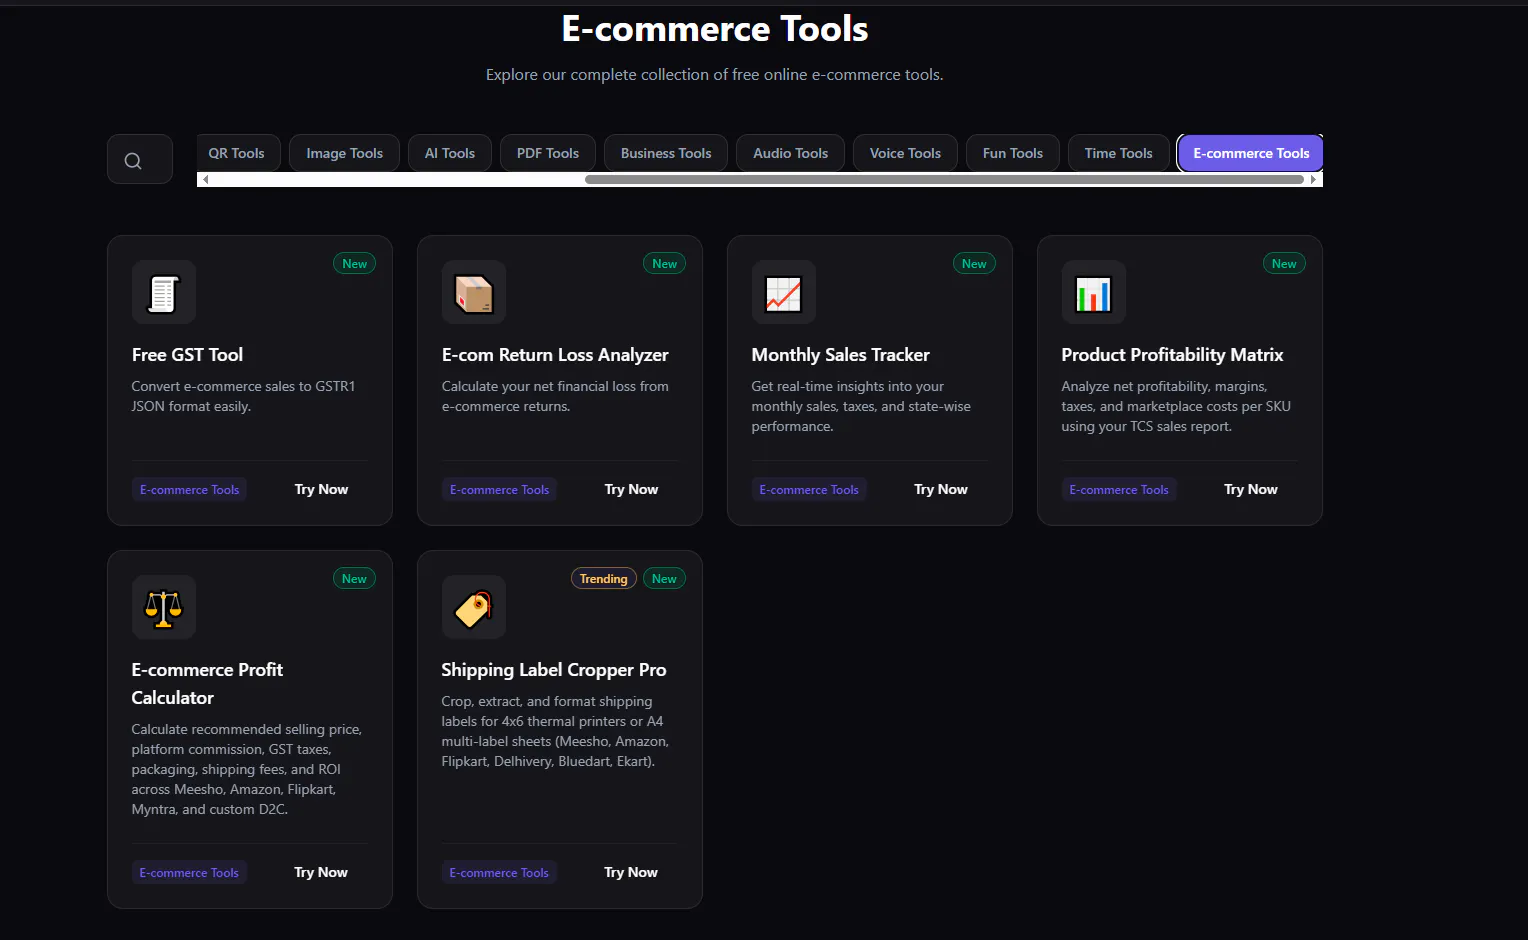Click E-commerce Tools tag on Profit Calculator card
Image resolution: width=1528 pixels, height=940 pixels.
189,872
